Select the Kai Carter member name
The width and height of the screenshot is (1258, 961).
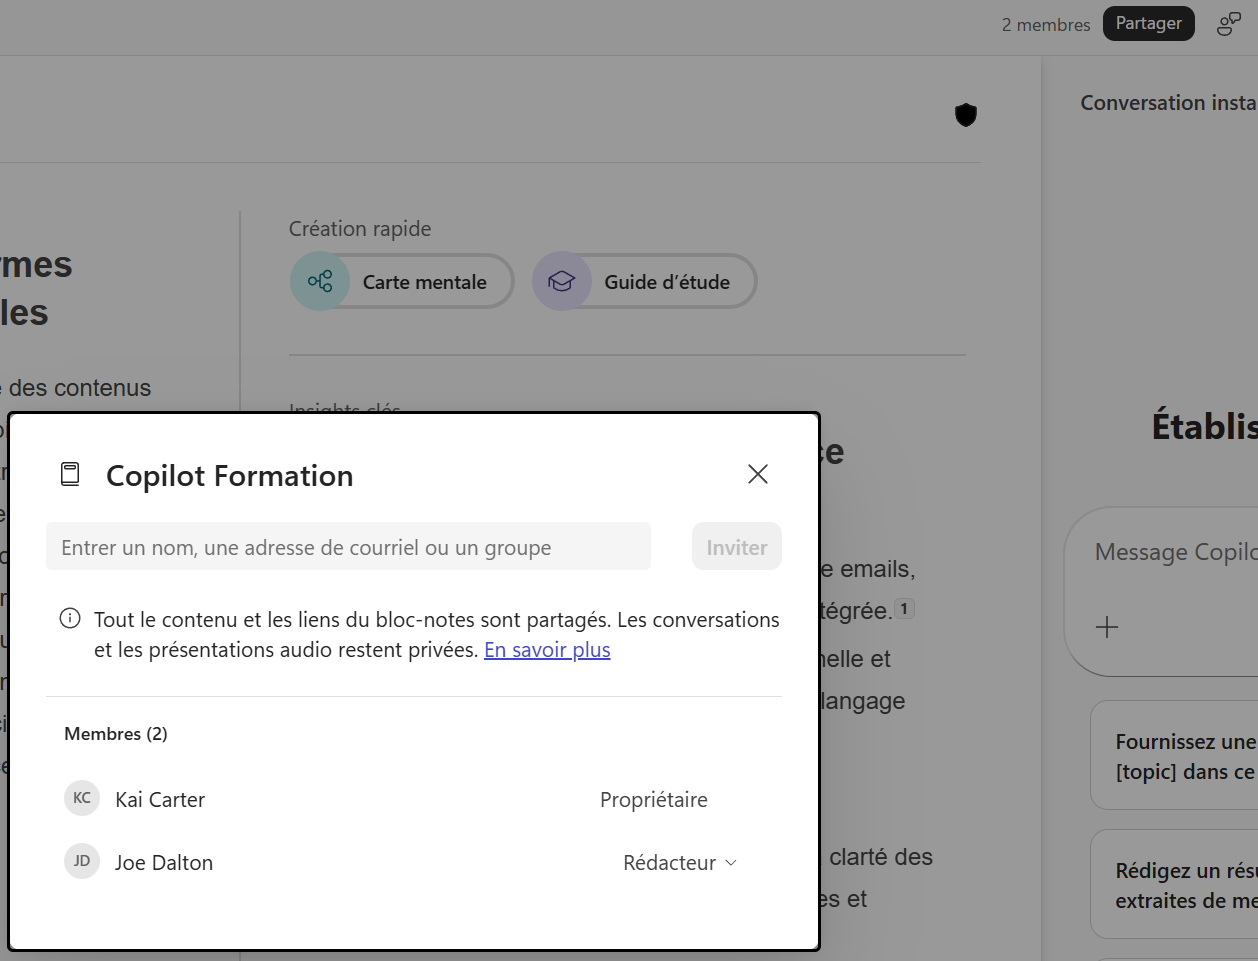[160, 800]
